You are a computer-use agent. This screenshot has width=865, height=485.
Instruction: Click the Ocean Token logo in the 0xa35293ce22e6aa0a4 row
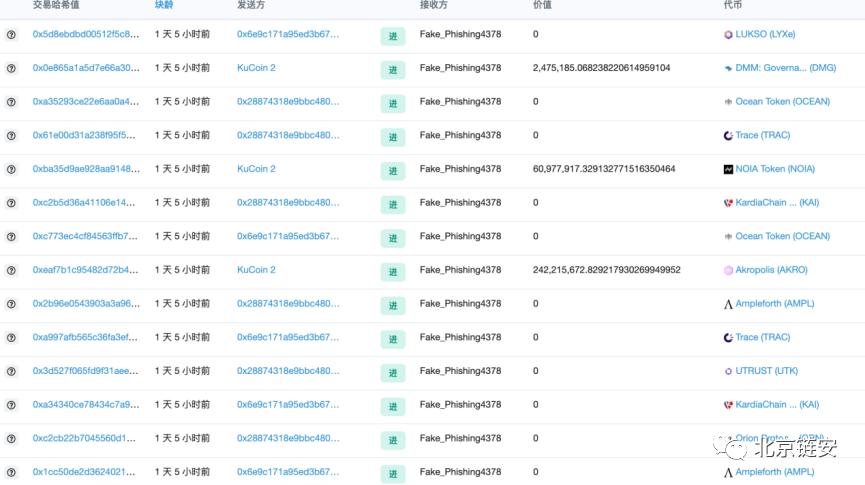click(x=728, y=102)
